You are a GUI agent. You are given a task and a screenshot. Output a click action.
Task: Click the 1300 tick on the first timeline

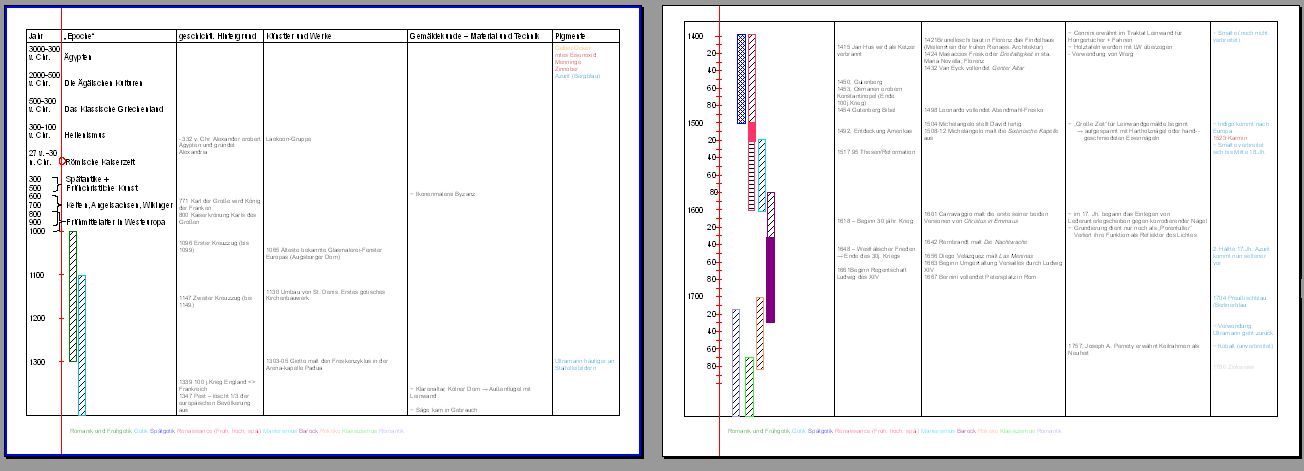pyautogui.click(x=62, y=362)
